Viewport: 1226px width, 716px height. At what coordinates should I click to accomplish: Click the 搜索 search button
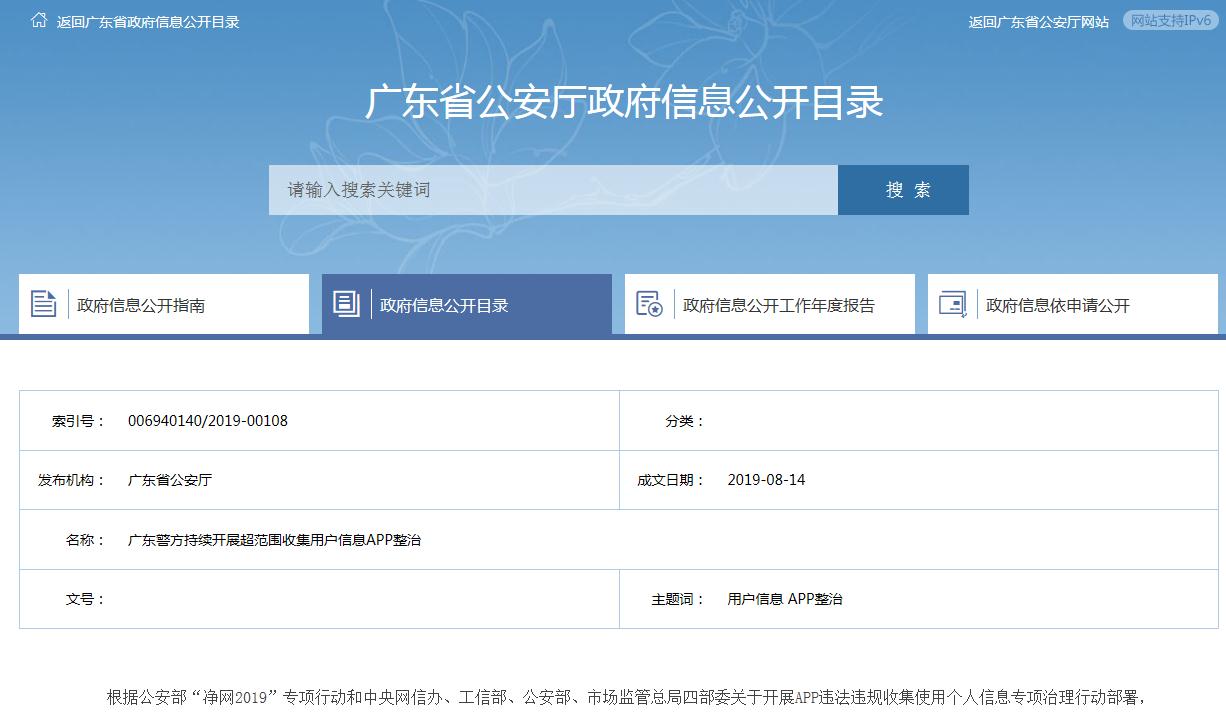903,189
